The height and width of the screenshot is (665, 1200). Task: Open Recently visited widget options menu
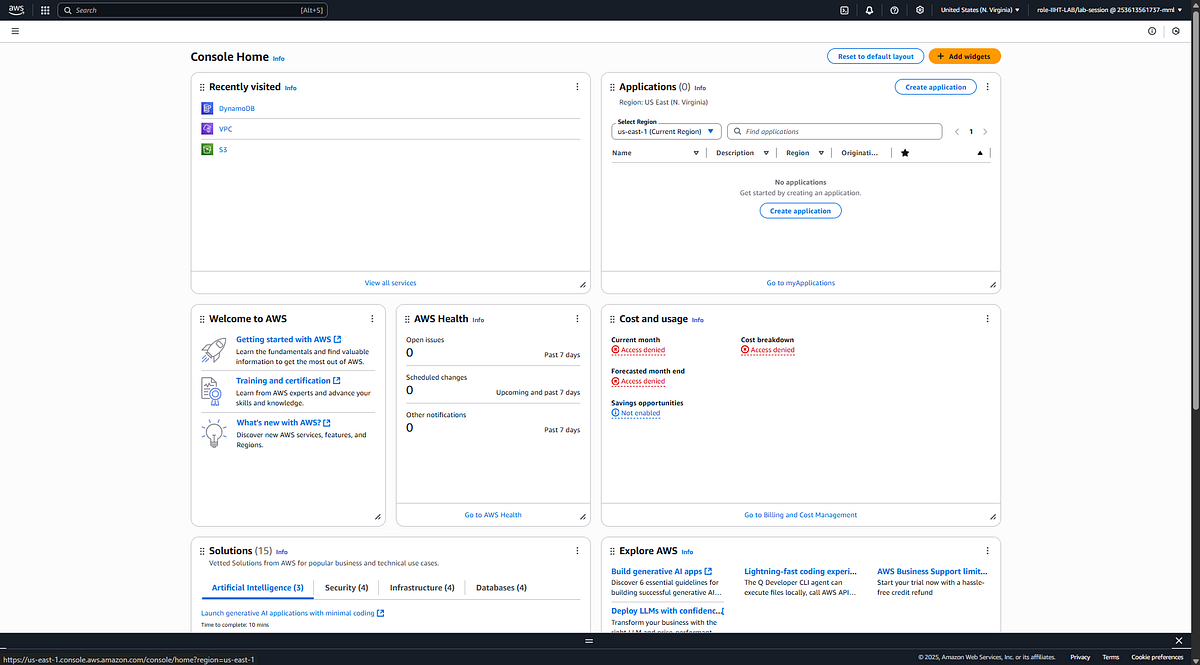click(577, 87)
